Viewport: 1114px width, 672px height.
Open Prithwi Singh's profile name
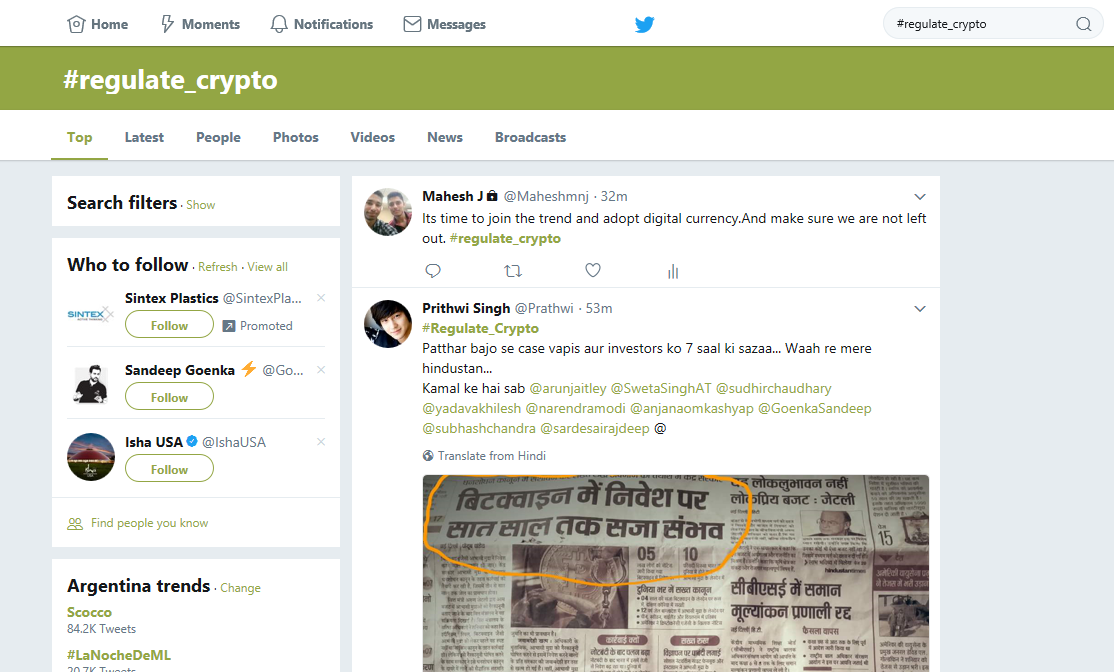466,308
